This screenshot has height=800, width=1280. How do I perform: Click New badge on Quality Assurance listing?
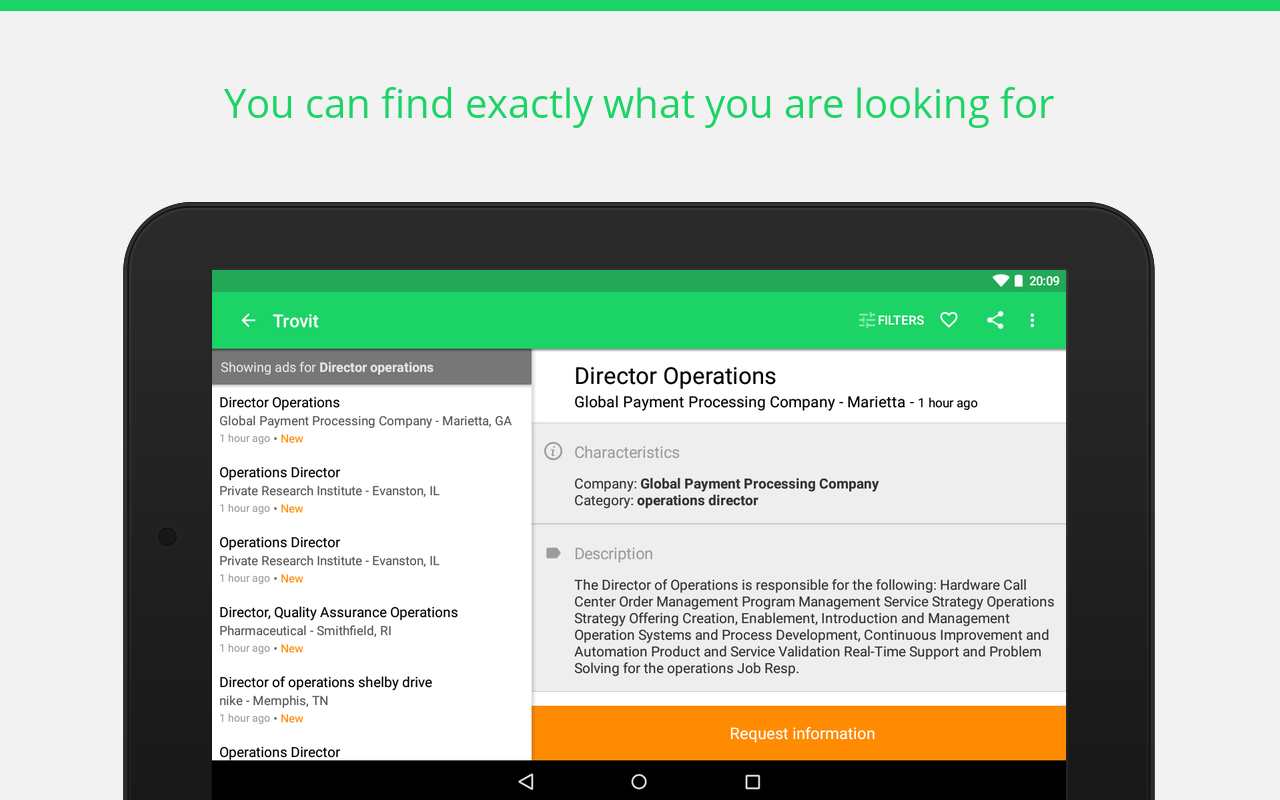tap(292, 649)
